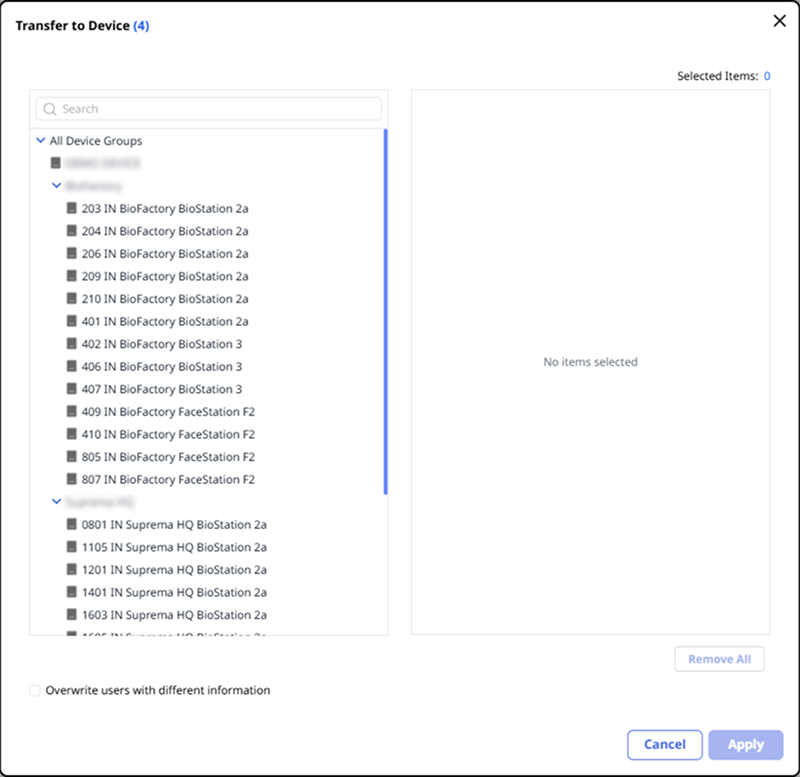Click the search magnifier icon

point(50,109)
